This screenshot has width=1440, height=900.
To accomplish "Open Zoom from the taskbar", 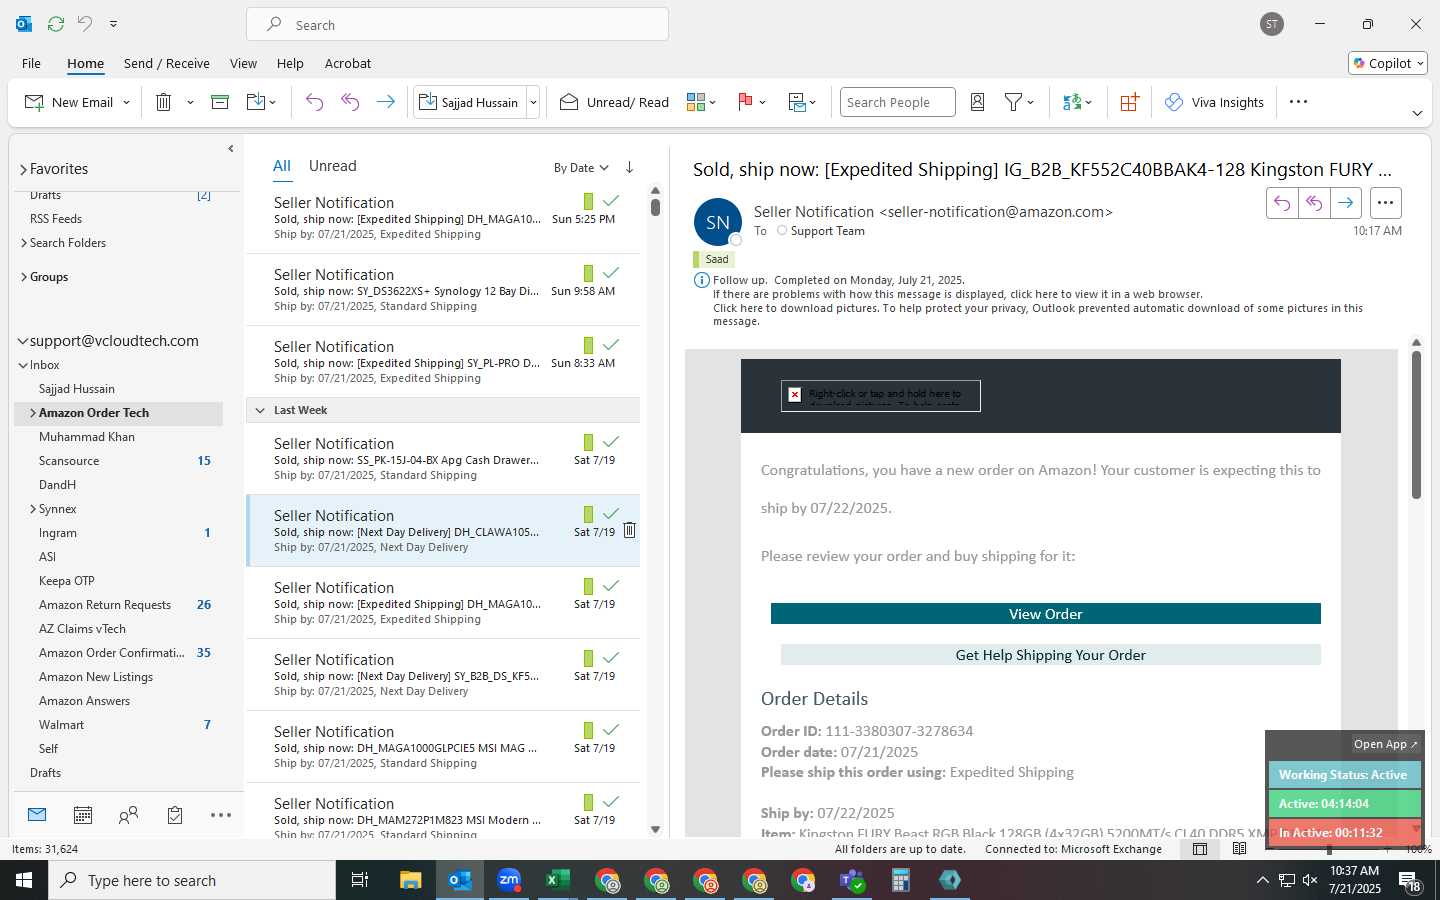I will 509,880.
